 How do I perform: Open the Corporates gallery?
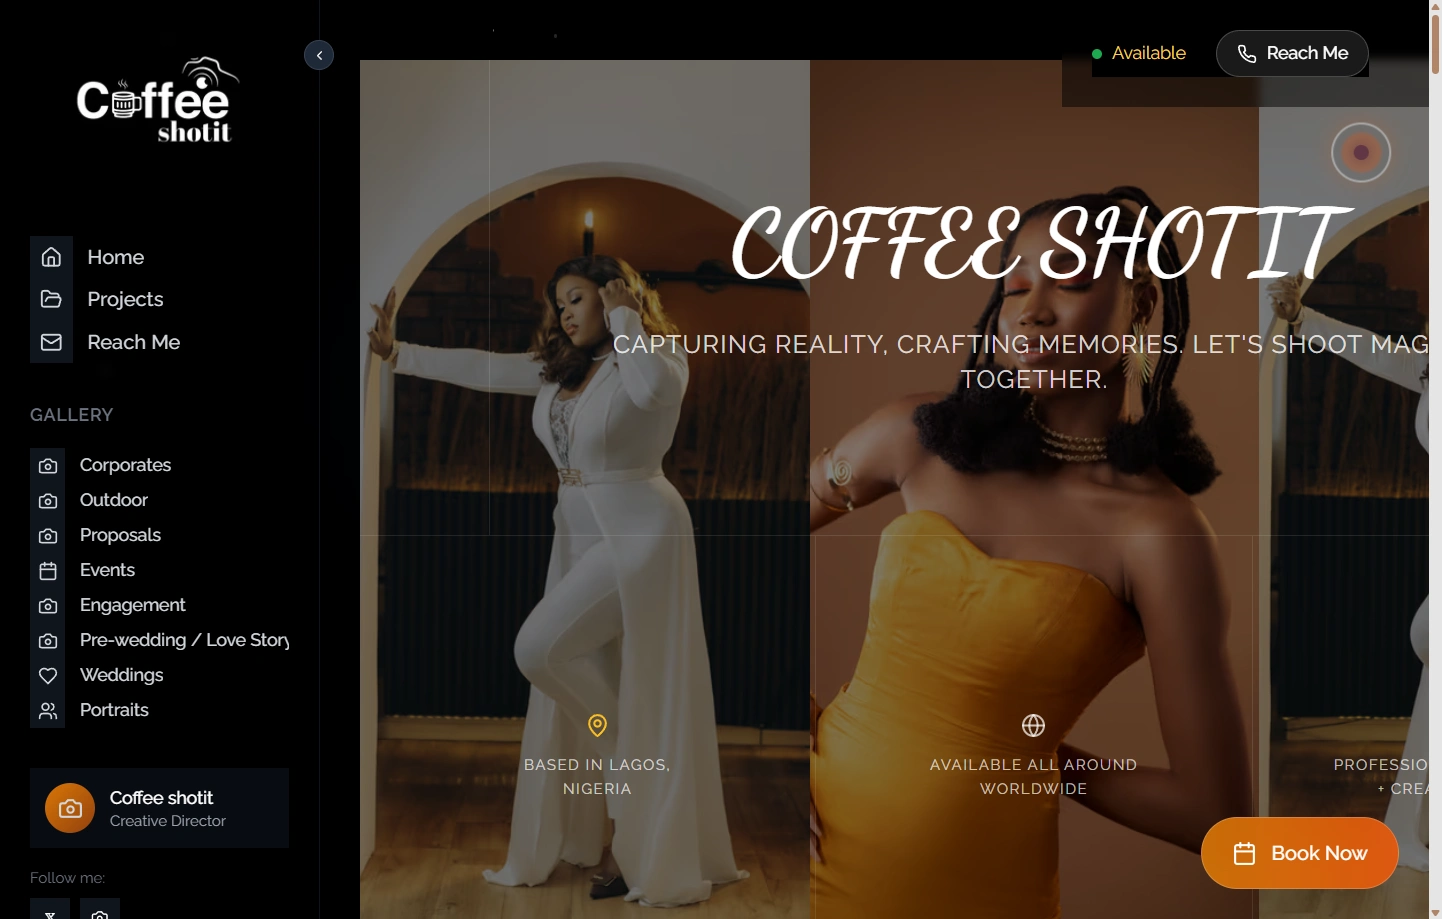point(125,465)
